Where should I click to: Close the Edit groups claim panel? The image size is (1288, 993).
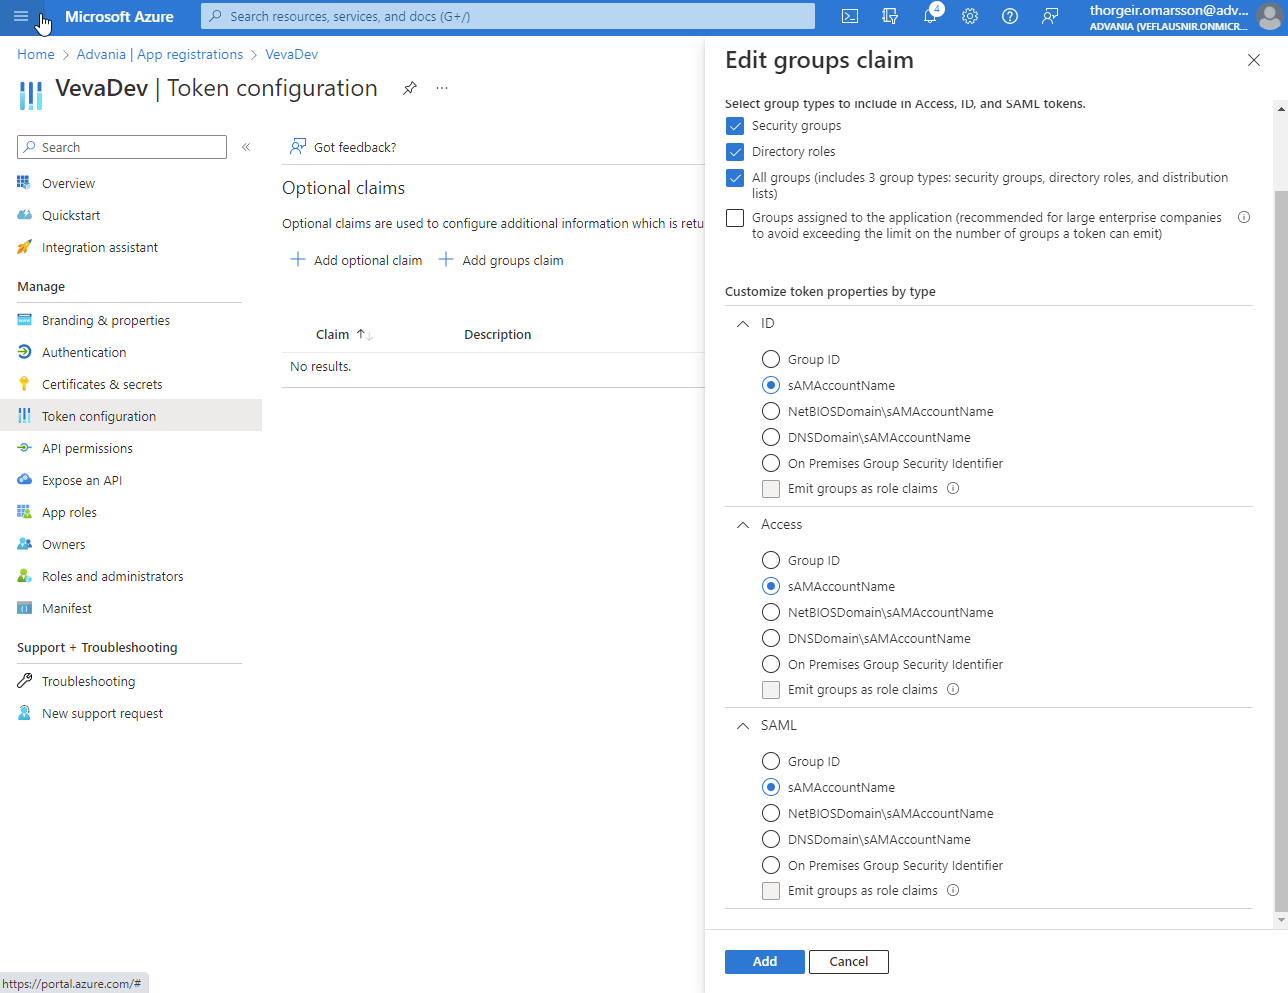point(1254,60)
